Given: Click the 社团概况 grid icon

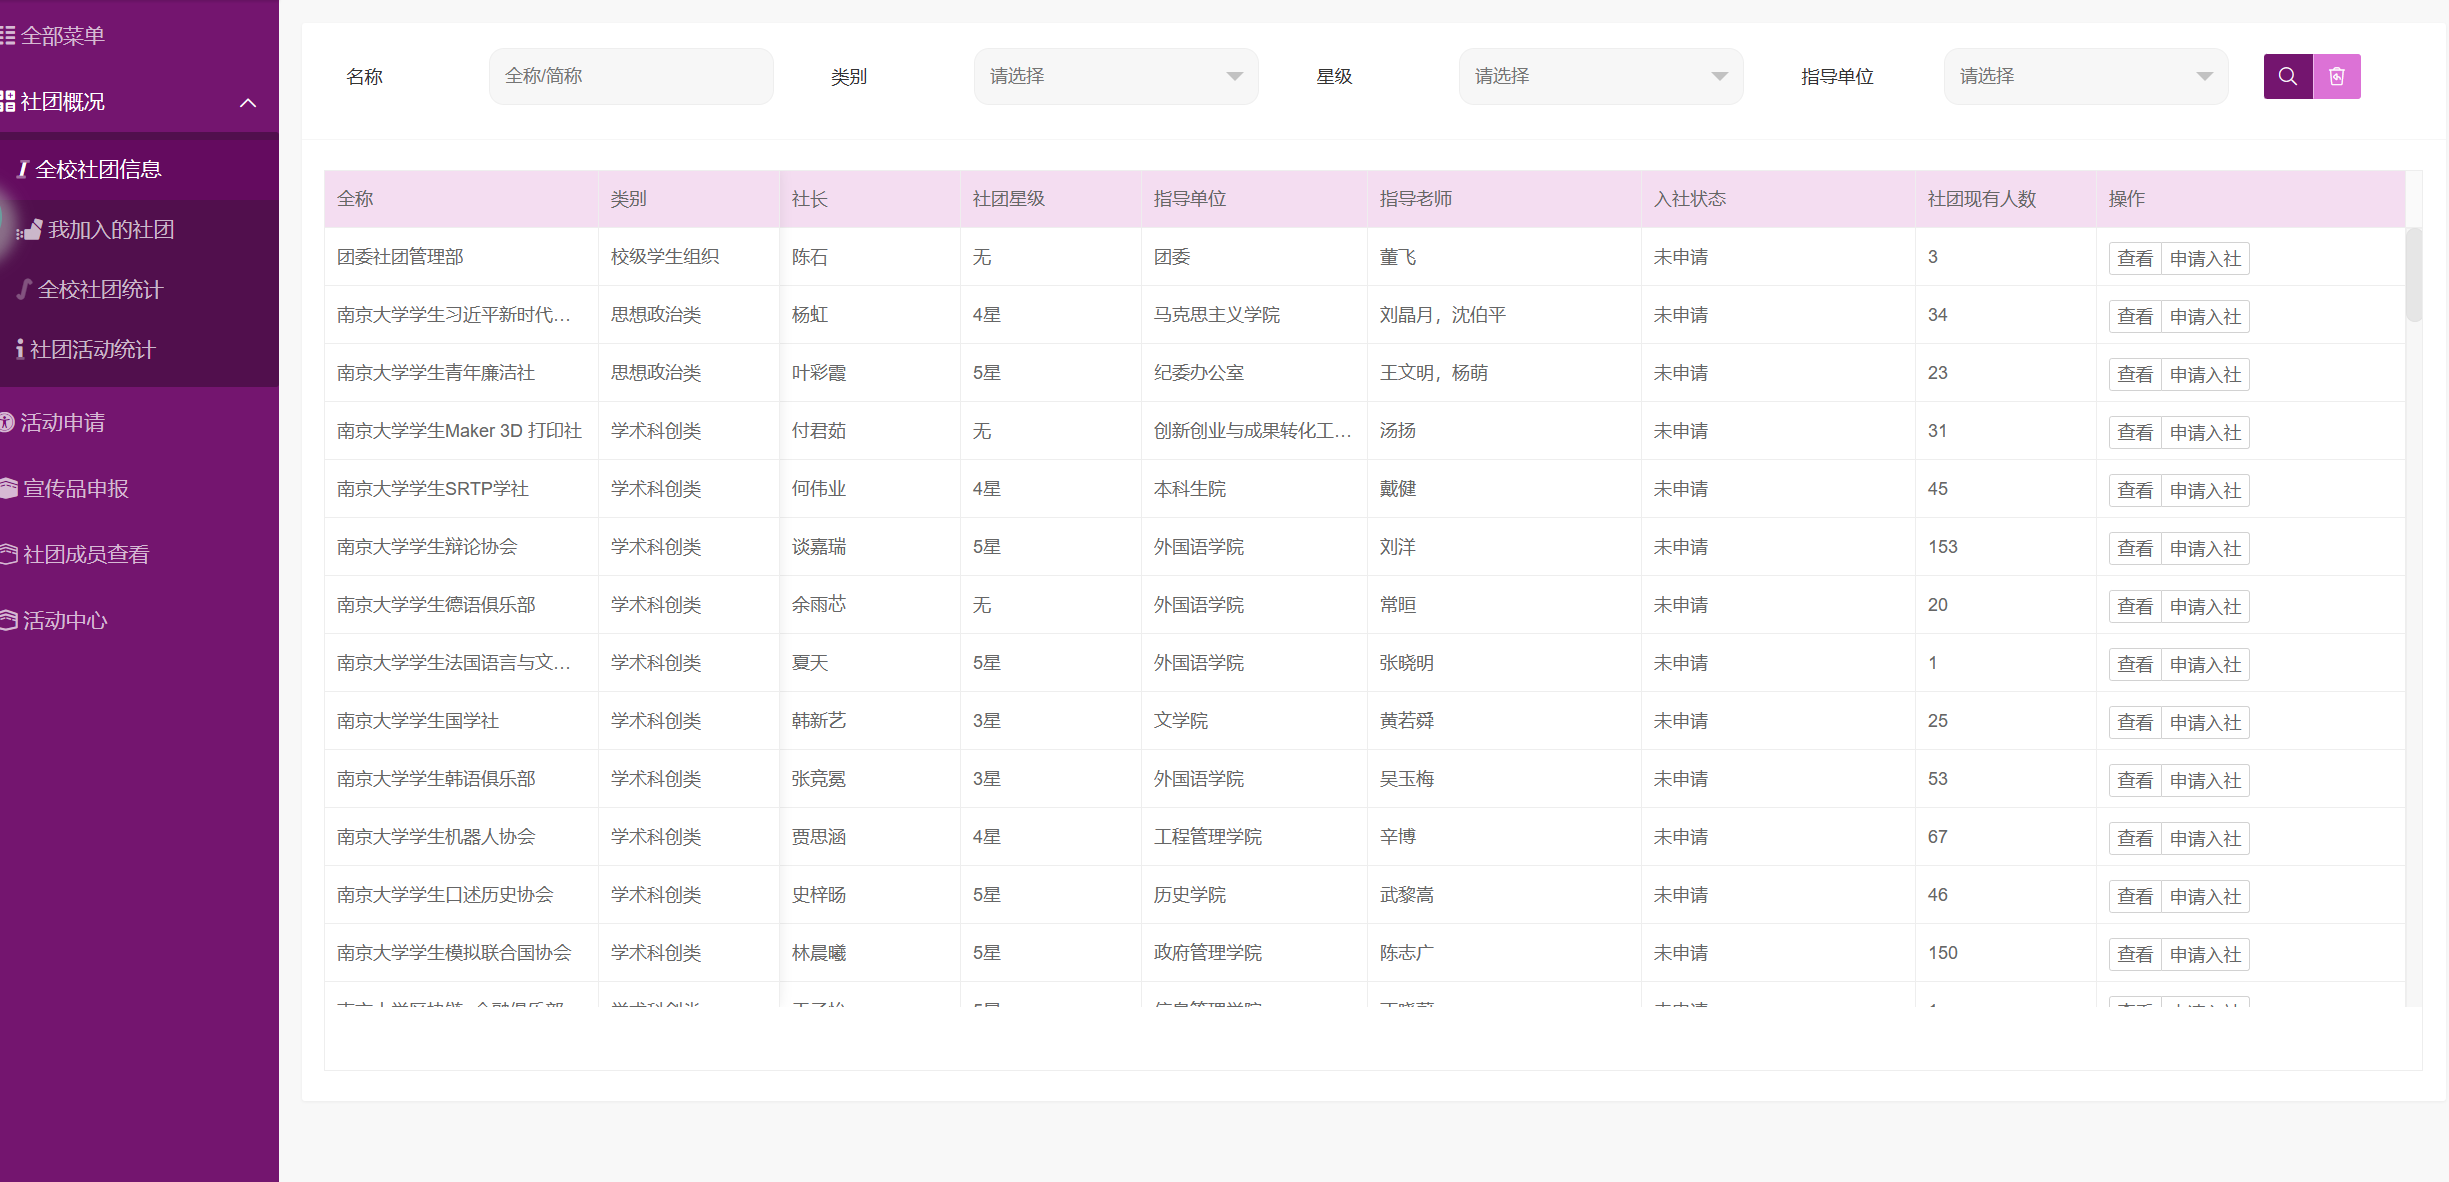Looking at the screenshot, I should (x=8, y=102).
